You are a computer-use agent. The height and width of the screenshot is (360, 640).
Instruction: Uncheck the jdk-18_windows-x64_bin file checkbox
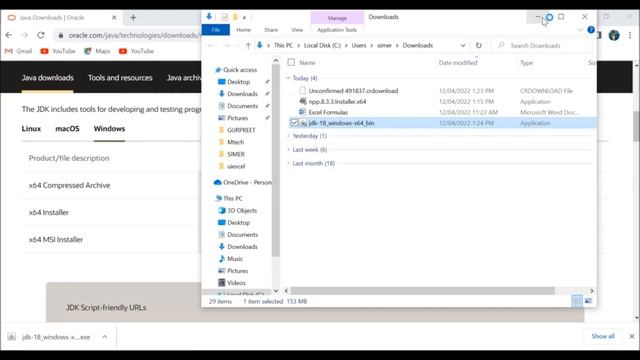(294, 123)
